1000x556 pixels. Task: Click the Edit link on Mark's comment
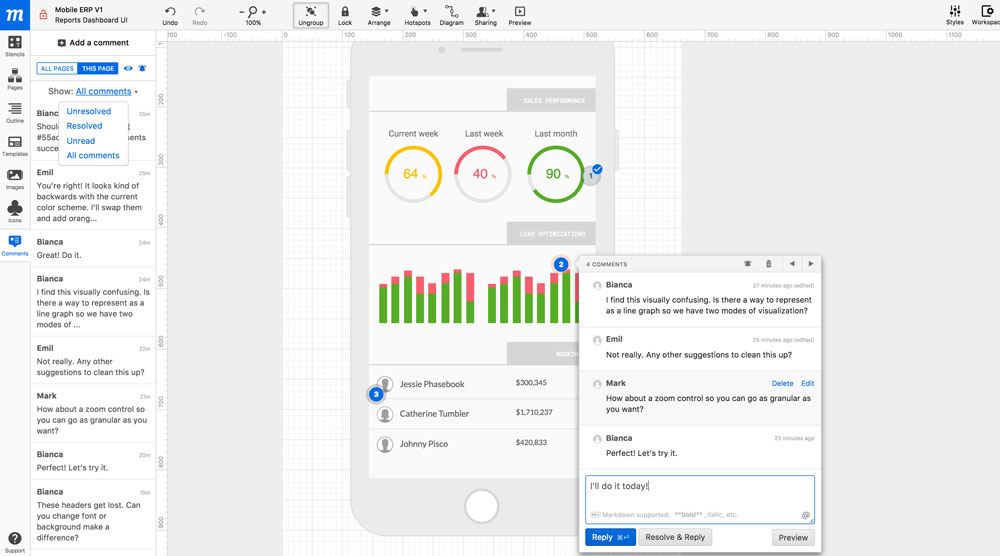pos(807,383)
